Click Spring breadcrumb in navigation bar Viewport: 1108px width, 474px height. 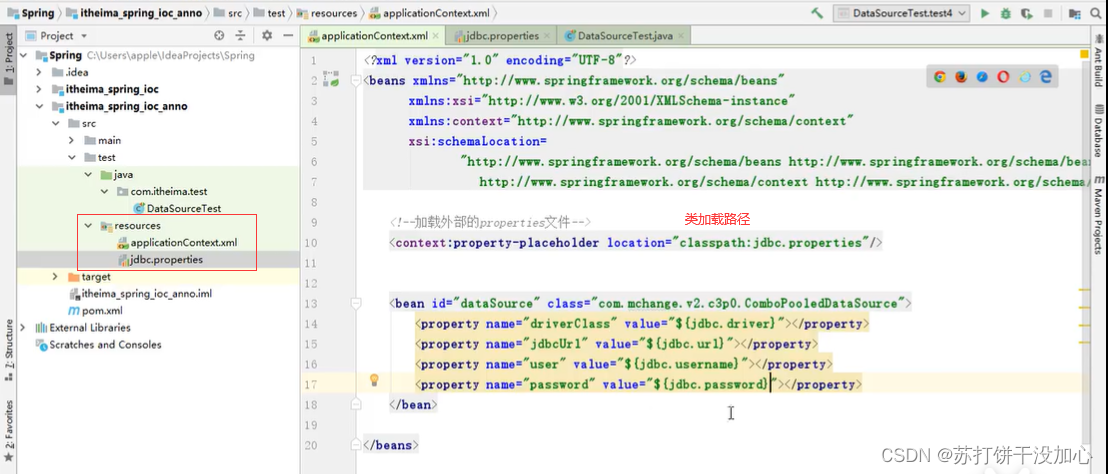(x=30, y=13)
